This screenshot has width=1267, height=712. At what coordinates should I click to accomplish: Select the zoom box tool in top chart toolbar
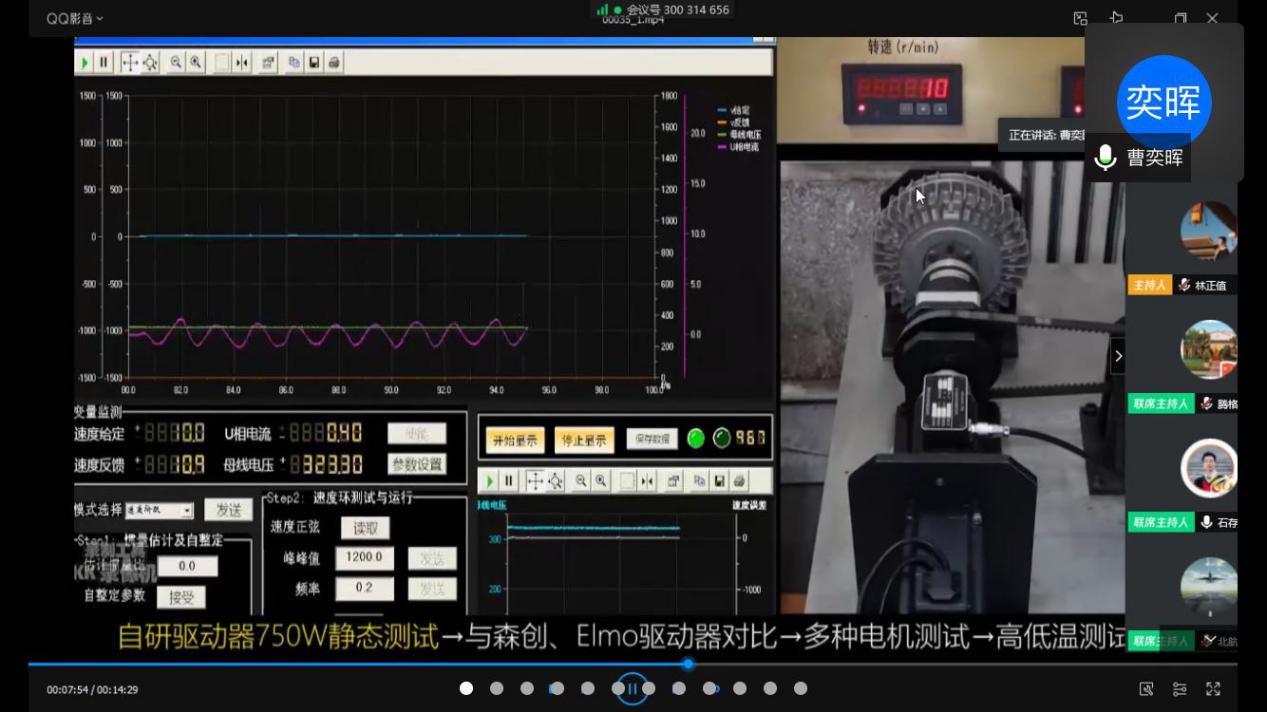pos(222,62)
